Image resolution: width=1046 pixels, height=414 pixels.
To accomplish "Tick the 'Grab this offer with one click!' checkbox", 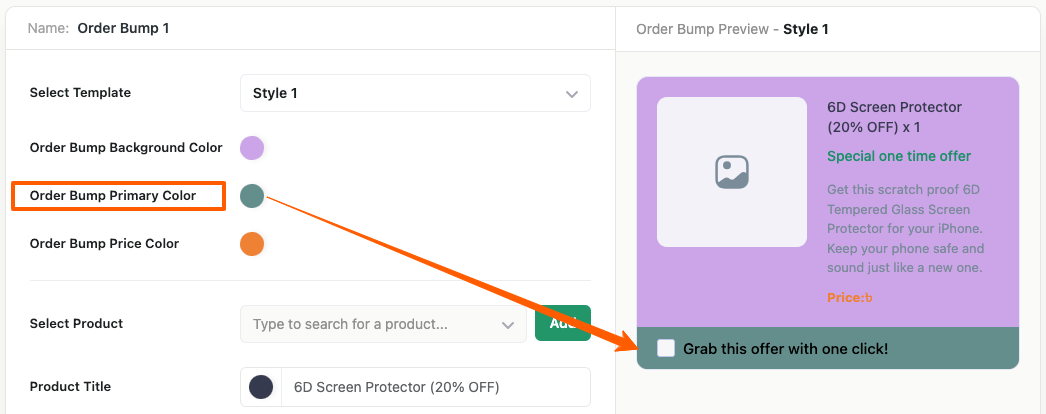I will (x=666, y=349).
